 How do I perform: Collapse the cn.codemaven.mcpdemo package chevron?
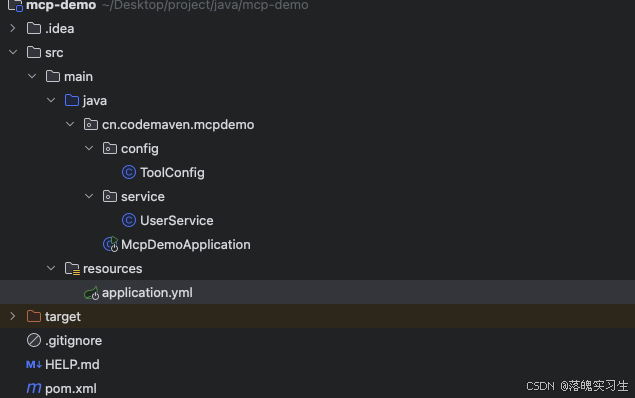click(70, 124)
